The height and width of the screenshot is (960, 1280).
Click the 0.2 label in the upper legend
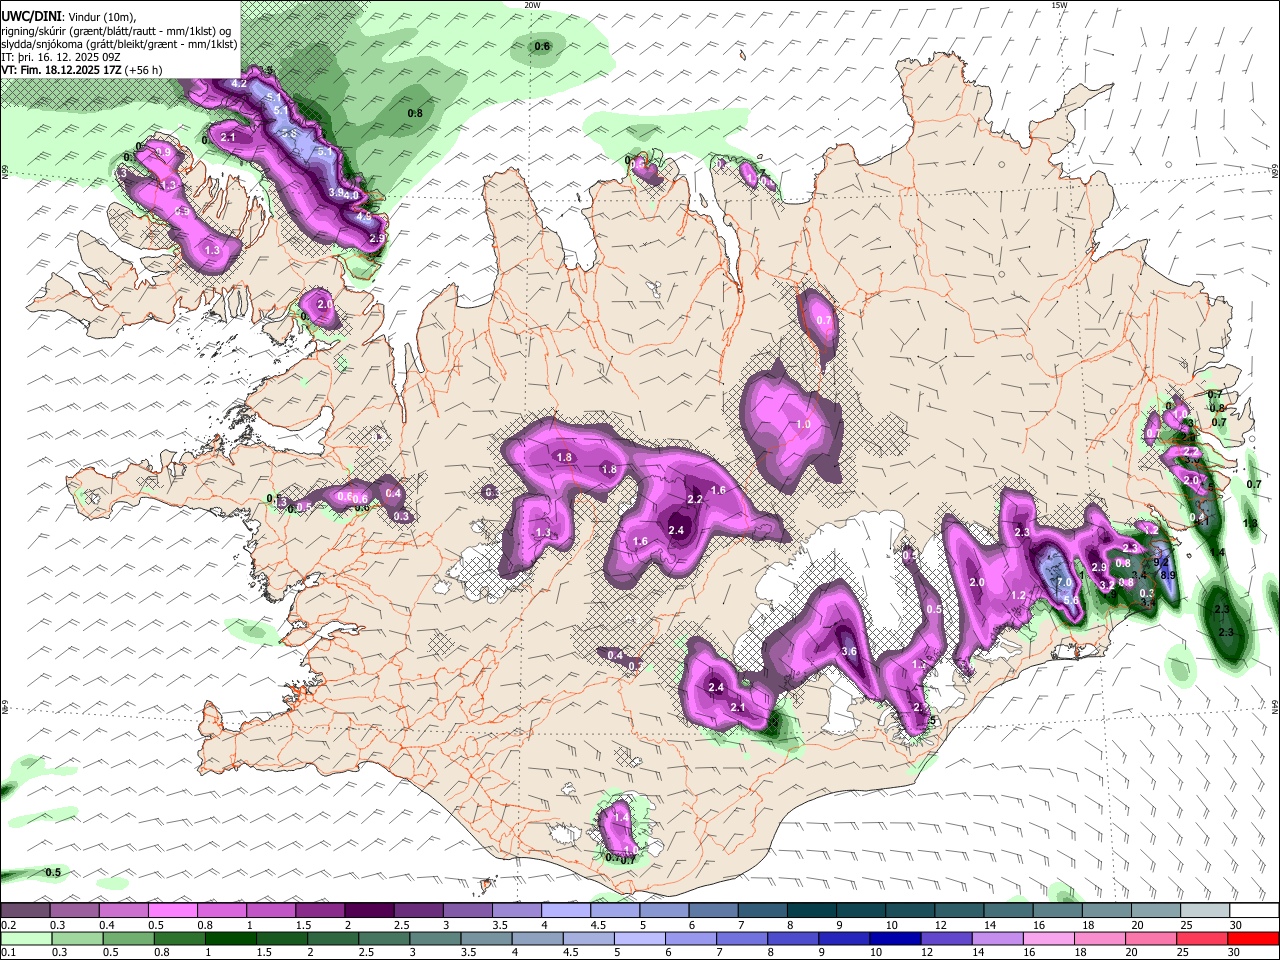click(7, 925)
